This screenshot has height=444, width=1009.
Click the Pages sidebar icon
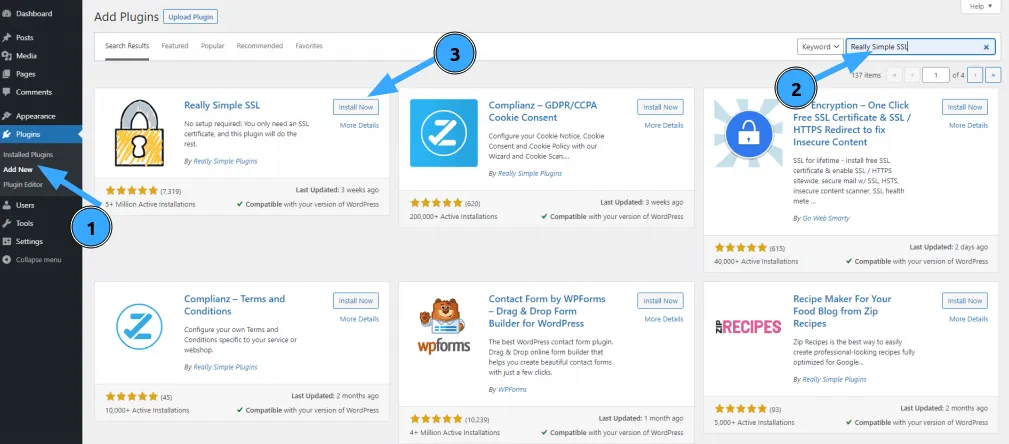click(x=6, y=74)
